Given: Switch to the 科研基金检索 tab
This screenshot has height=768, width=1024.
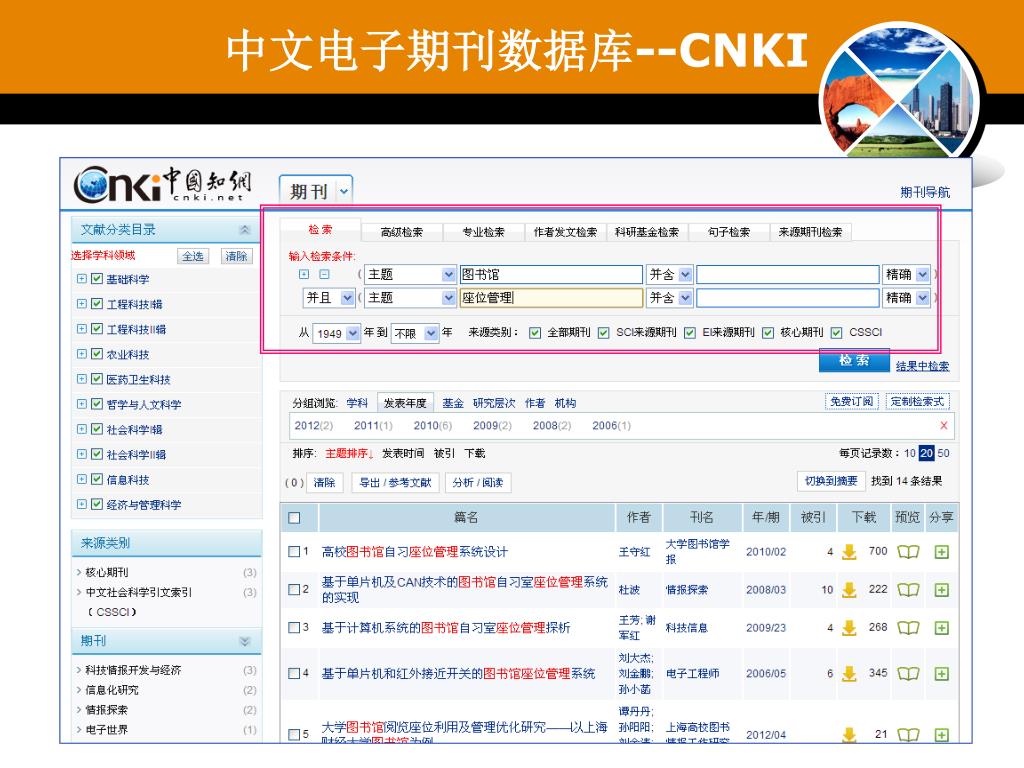Looking at the screenshot, I should coord(647,232).
